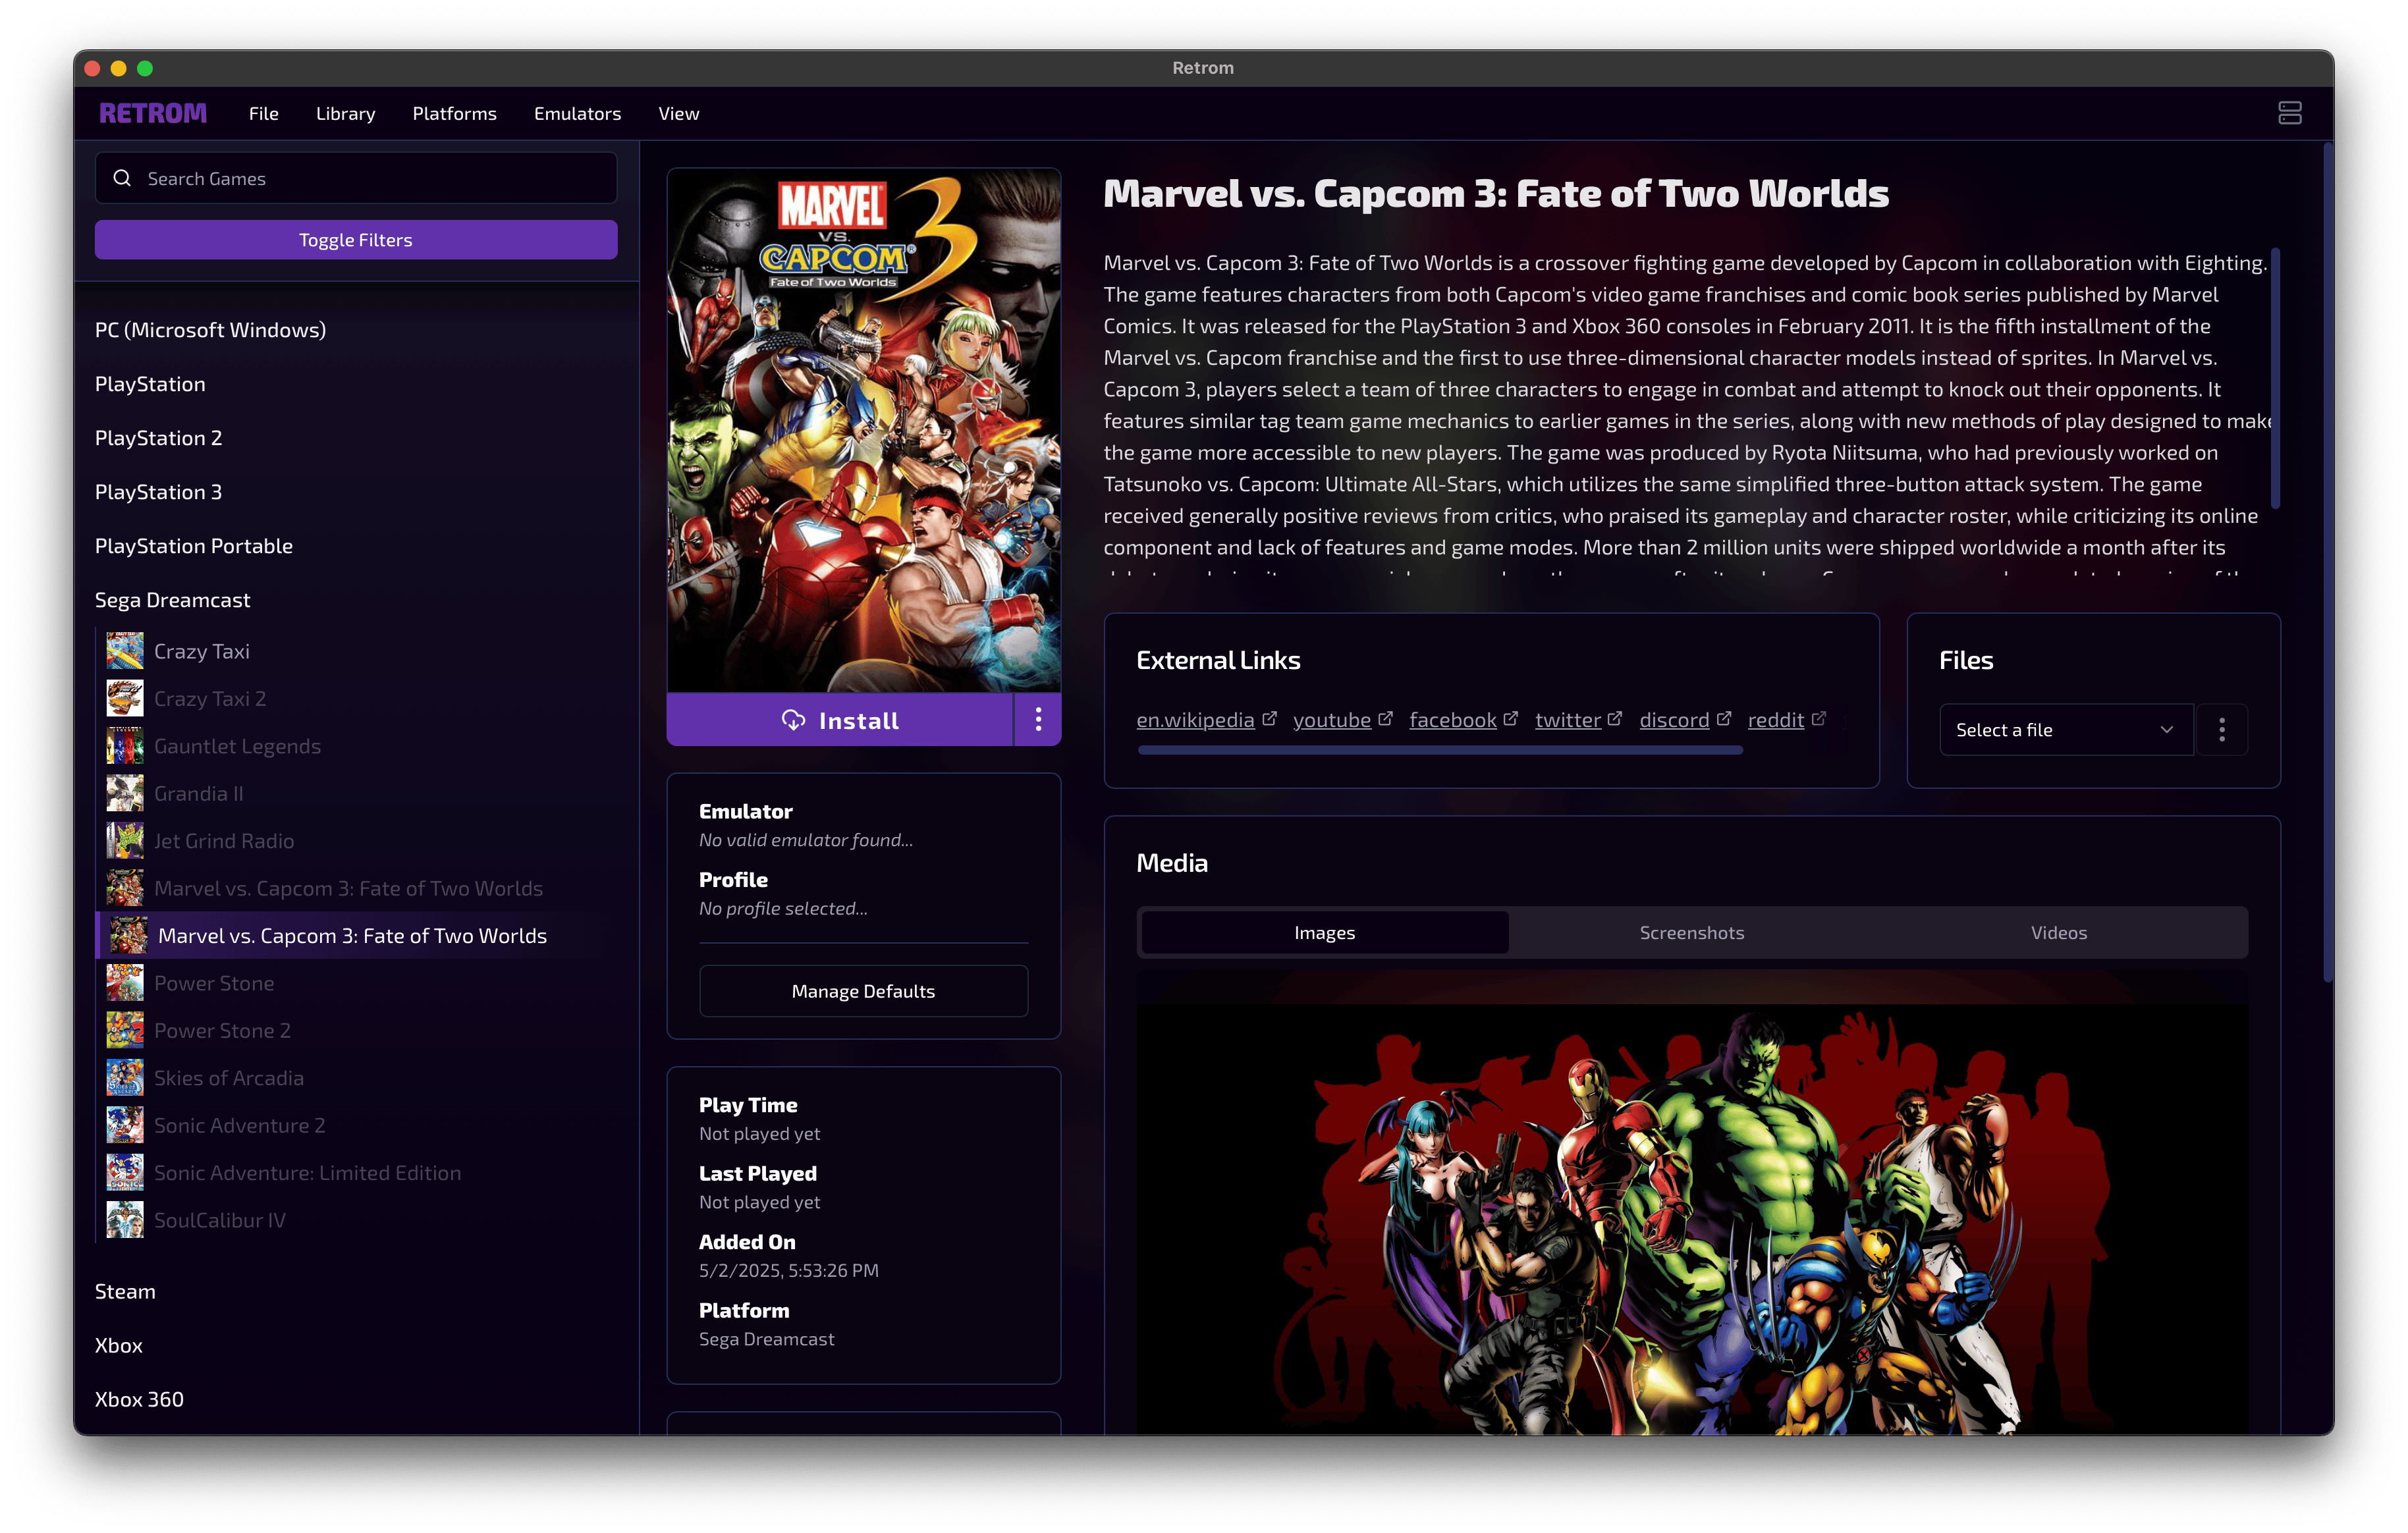Click the Crazy Taxi cover thumbnail
This screenshot has width=2408, height=1533.
point(125,651)
